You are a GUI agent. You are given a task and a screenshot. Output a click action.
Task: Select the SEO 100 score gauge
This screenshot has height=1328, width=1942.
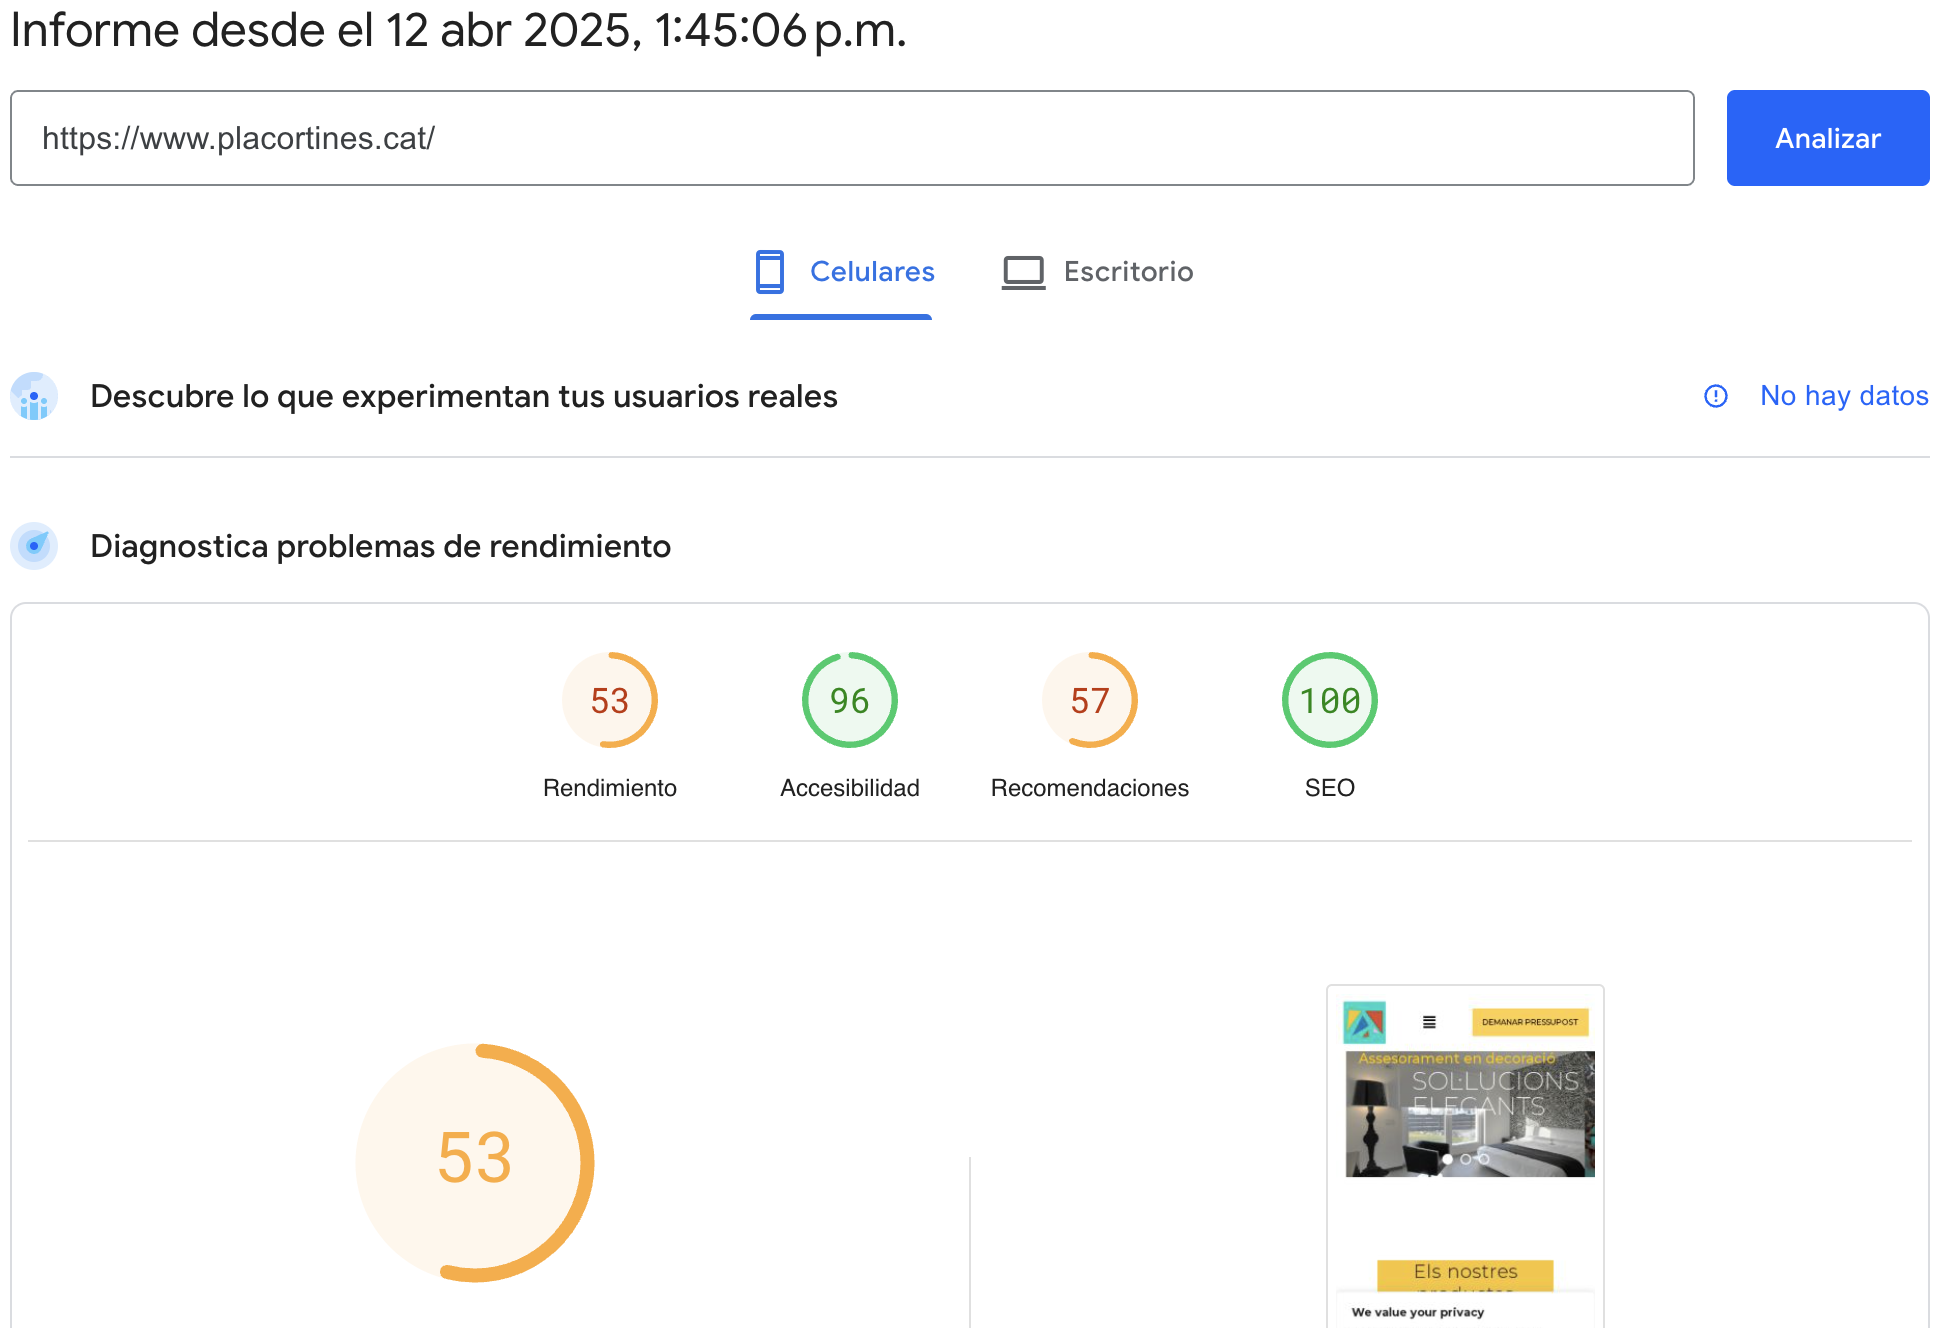[1329, 700]
